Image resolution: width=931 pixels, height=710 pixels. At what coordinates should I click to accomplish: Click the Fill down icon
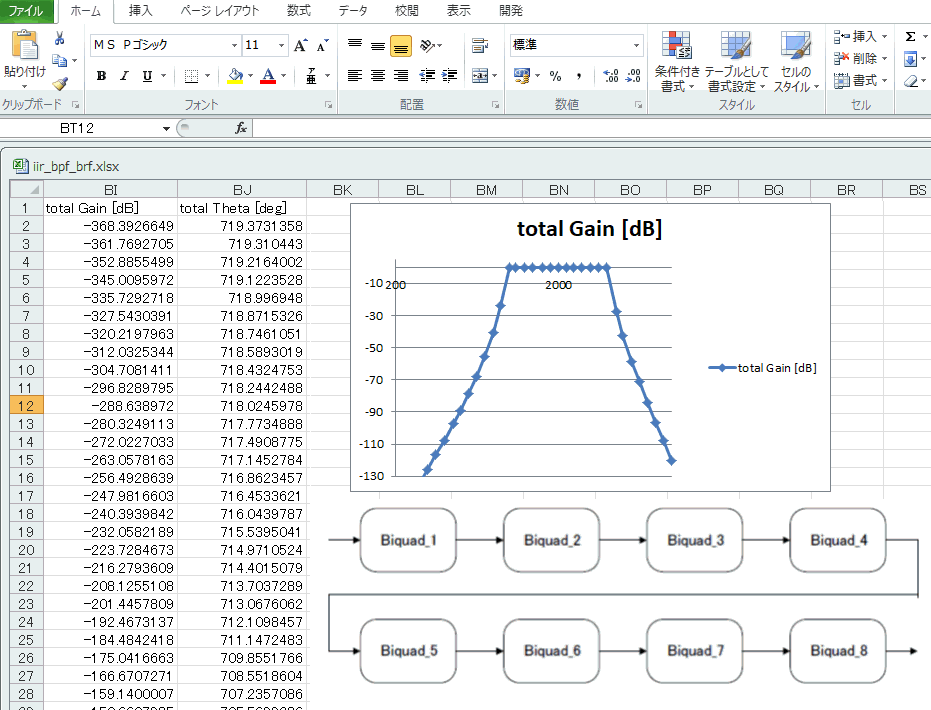[910, 59]
